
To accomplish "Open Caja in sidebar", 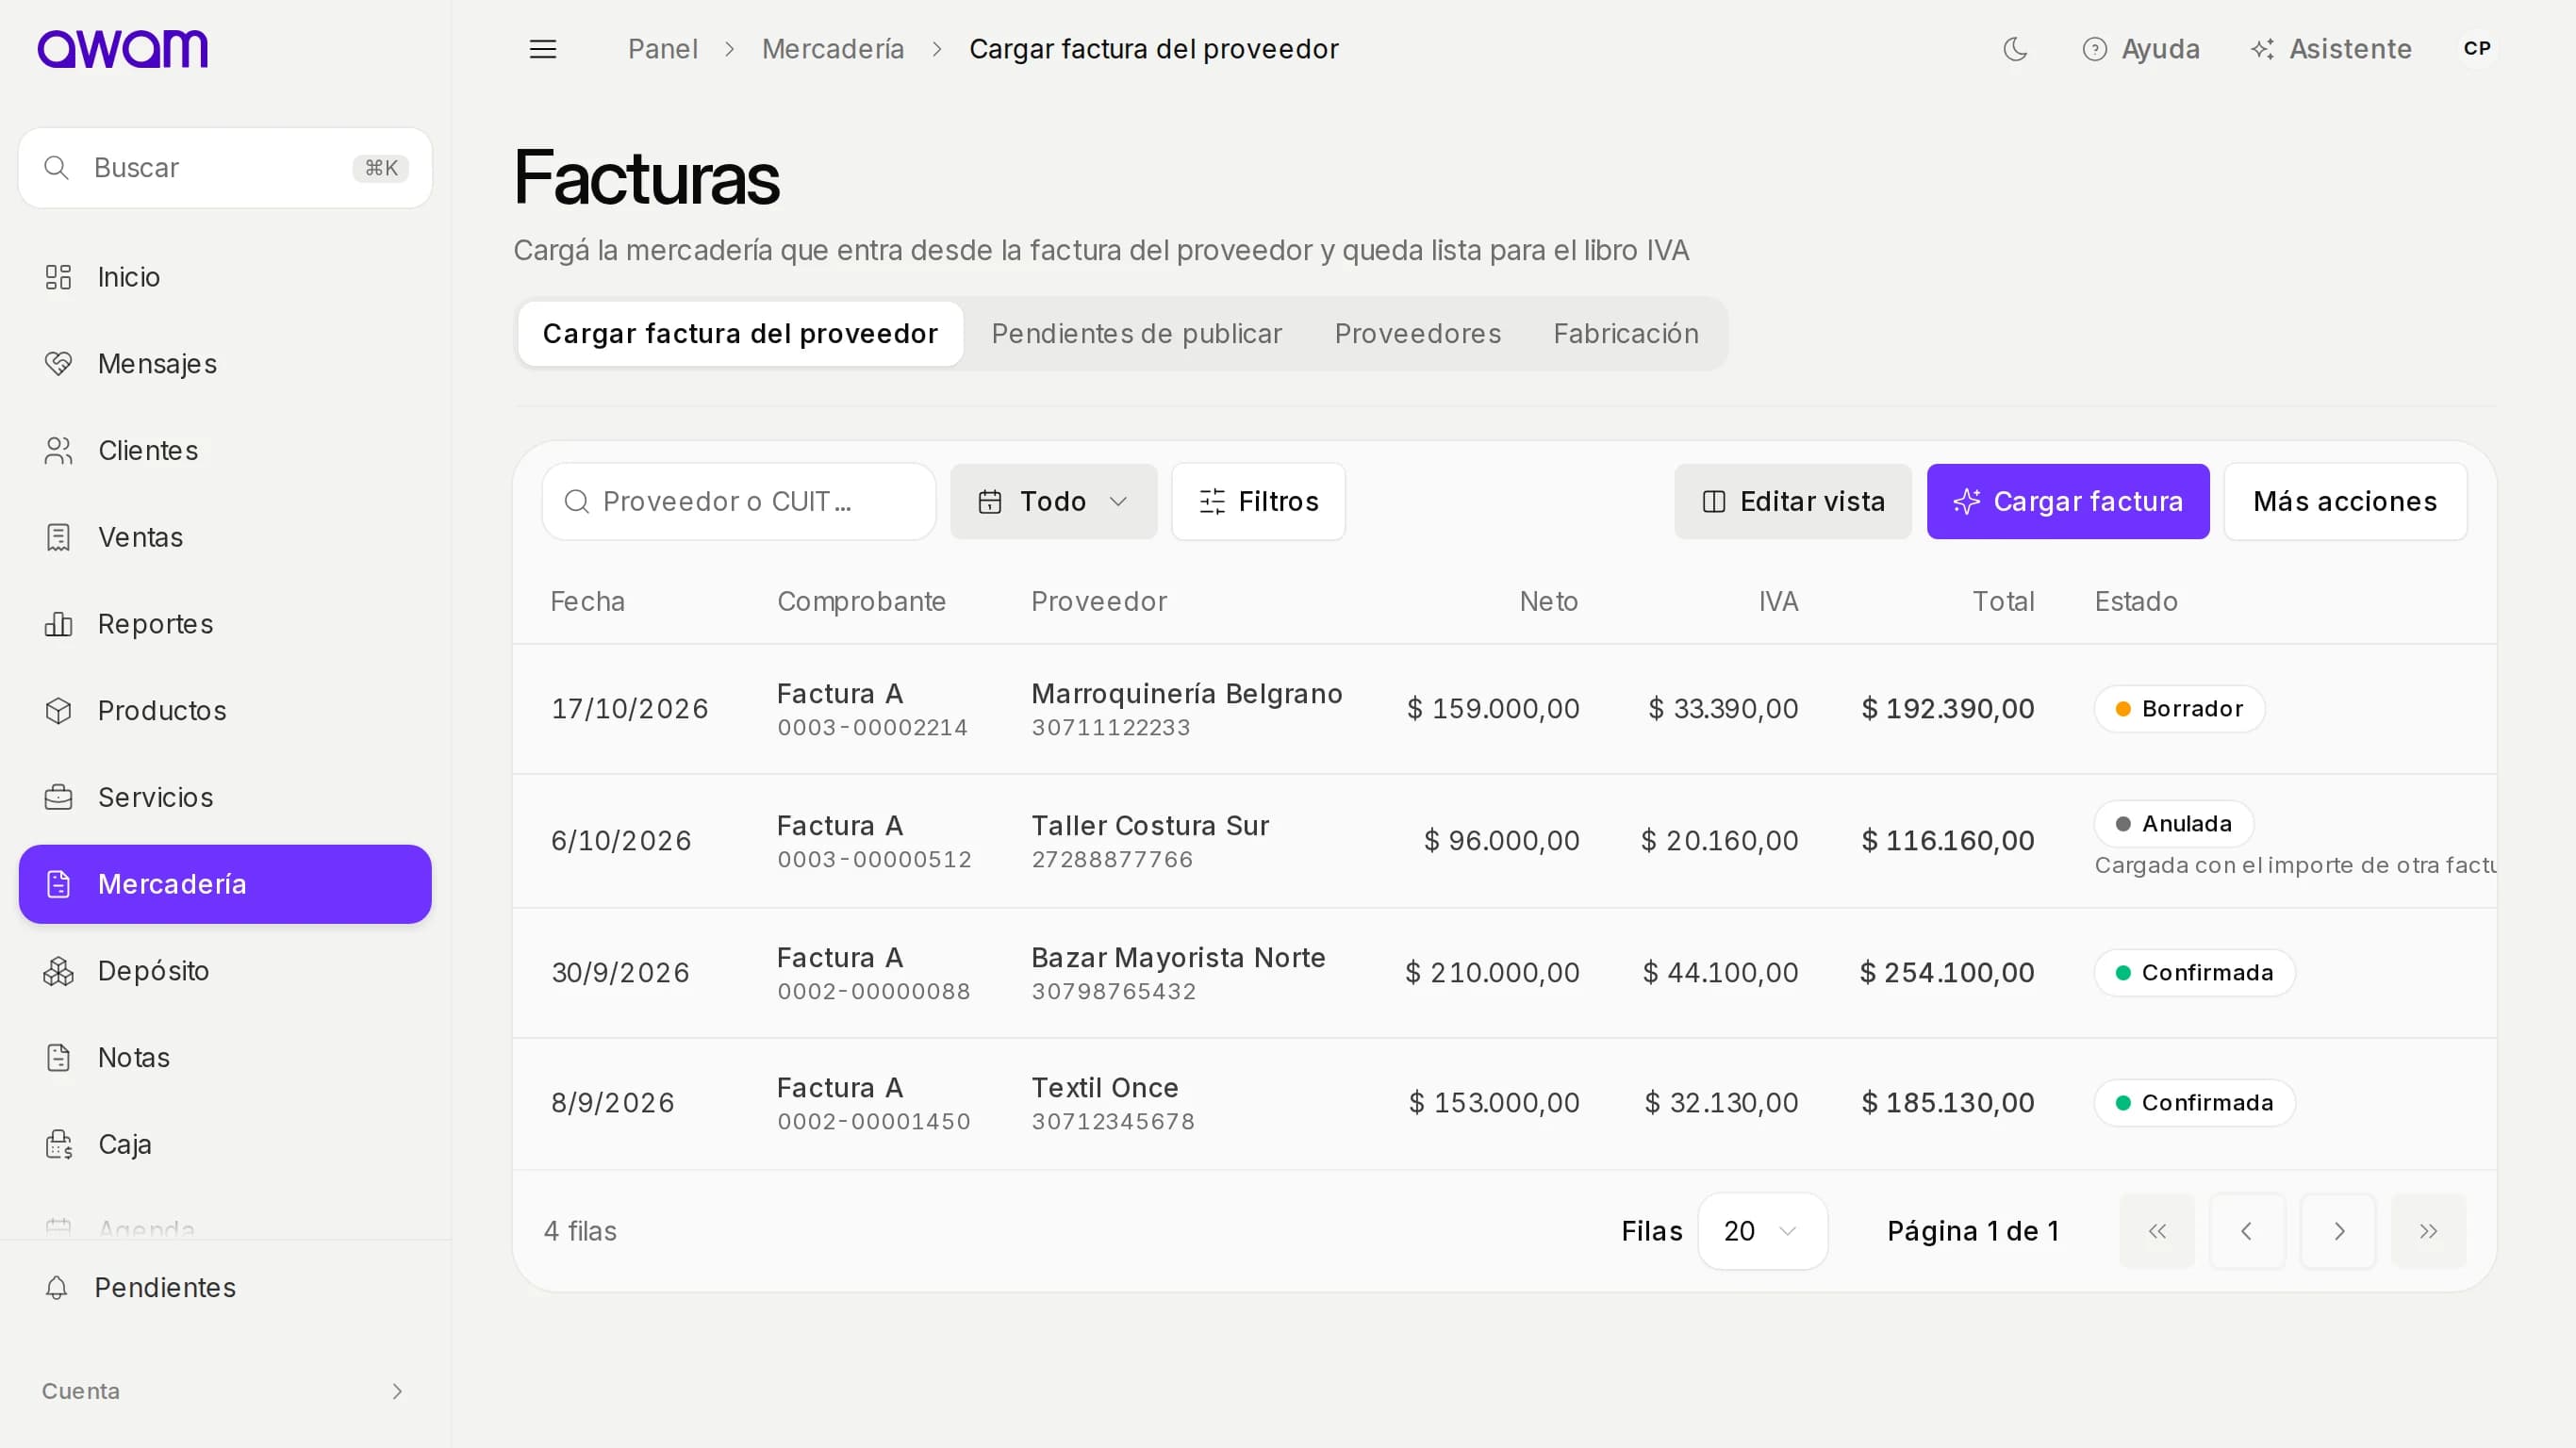I will [x=225, y=1144].
